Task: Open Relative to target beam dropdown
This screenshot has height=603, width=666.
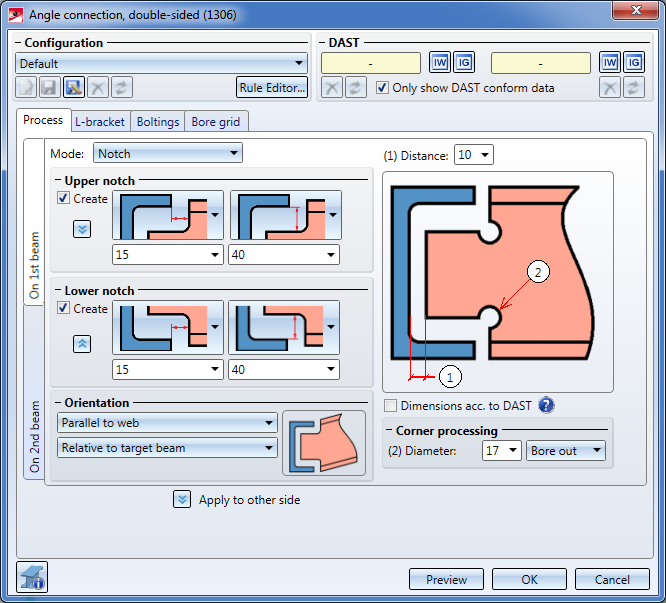Action: (167, 448)
